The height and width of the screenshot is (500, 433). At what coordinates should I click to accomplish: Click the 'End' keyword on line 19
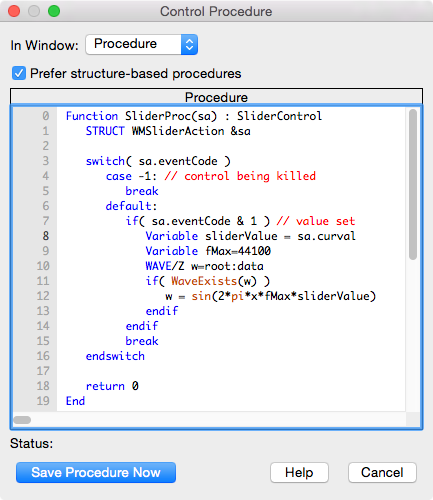pyautogui.click(x=75, y=401)
